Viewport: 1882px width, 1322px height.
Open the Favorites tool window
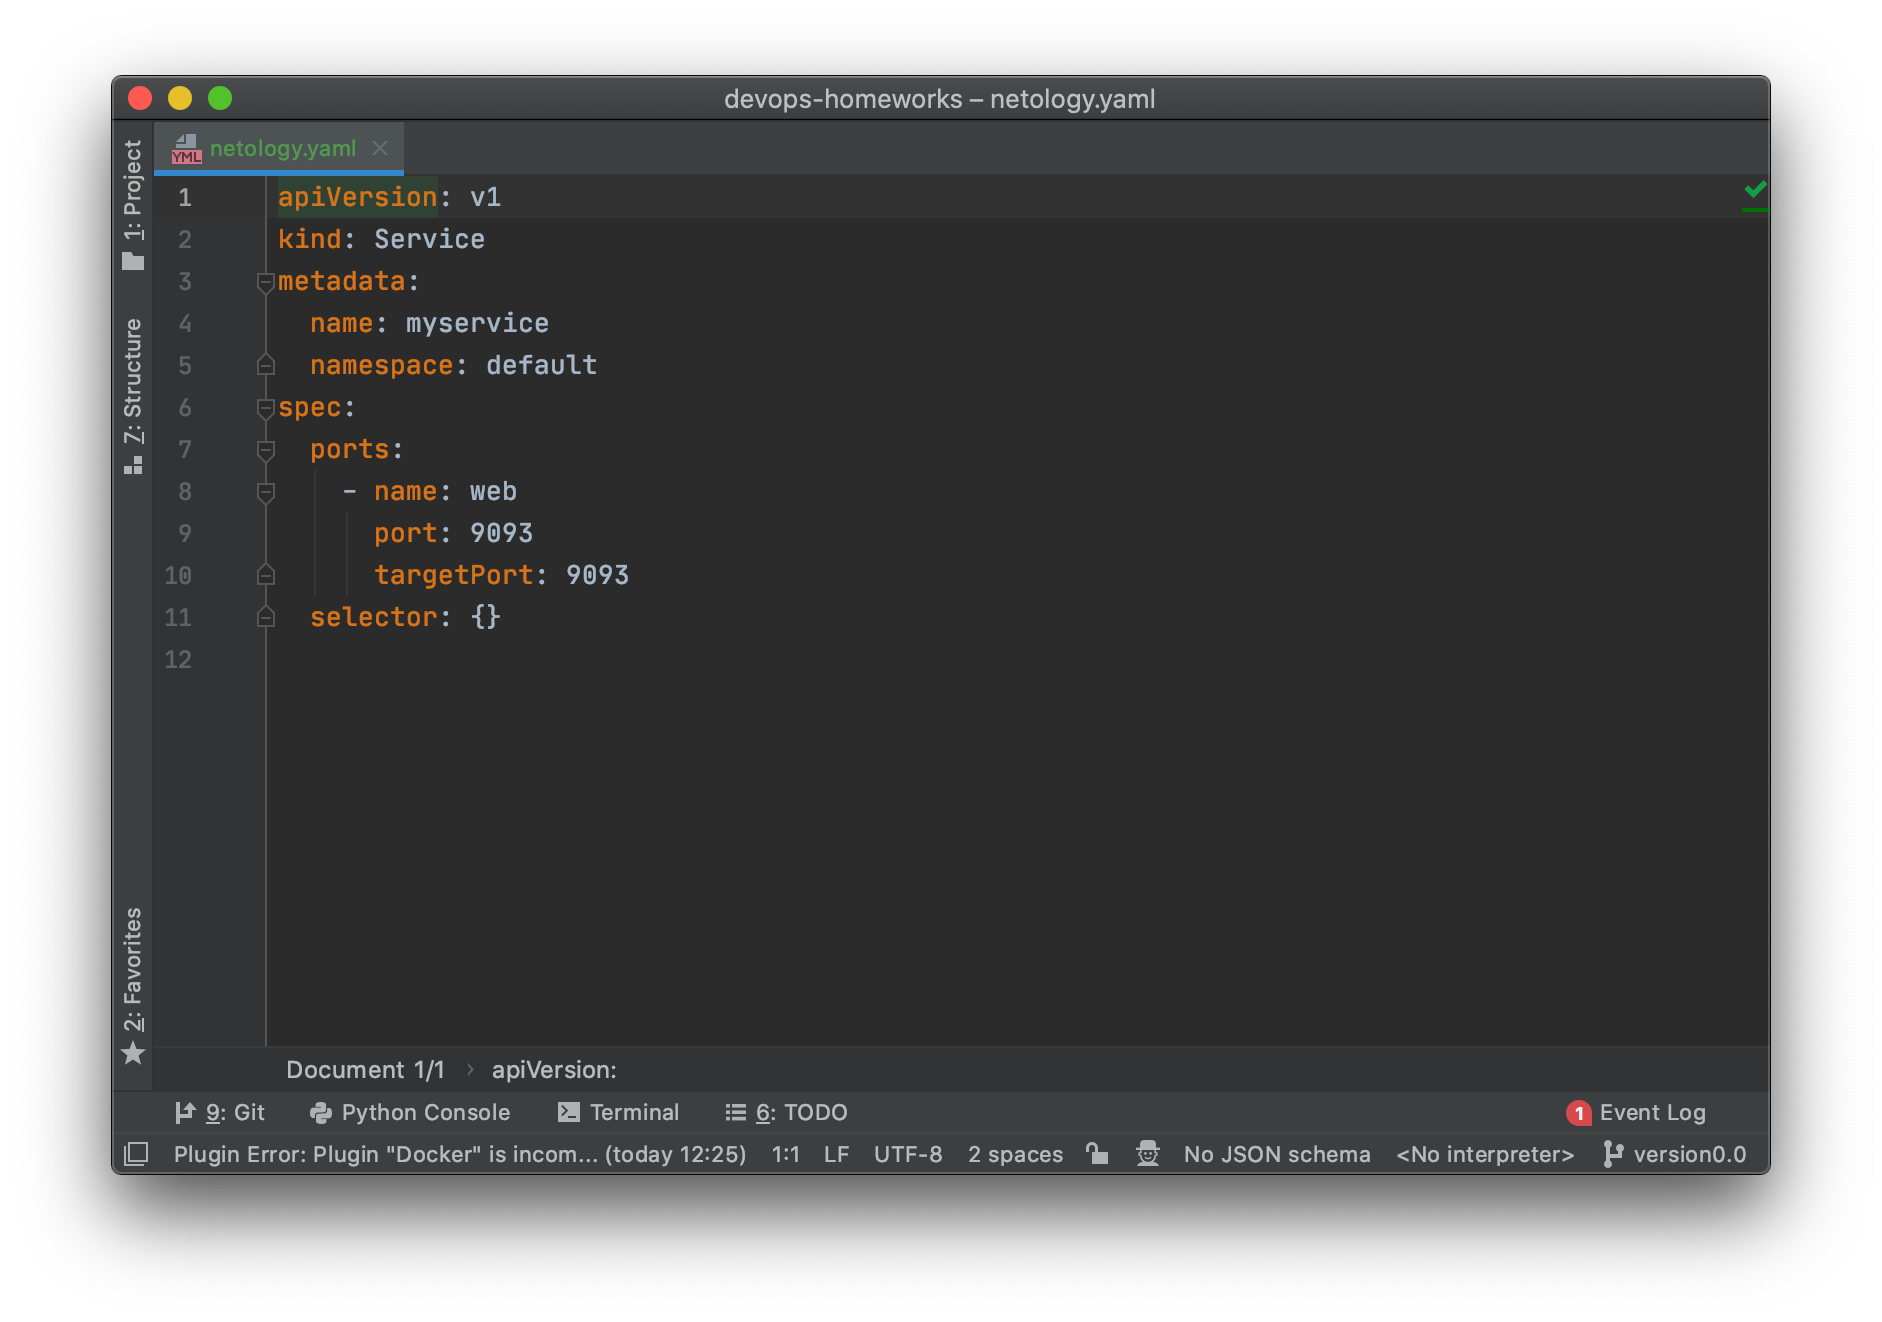pos(133,985)
